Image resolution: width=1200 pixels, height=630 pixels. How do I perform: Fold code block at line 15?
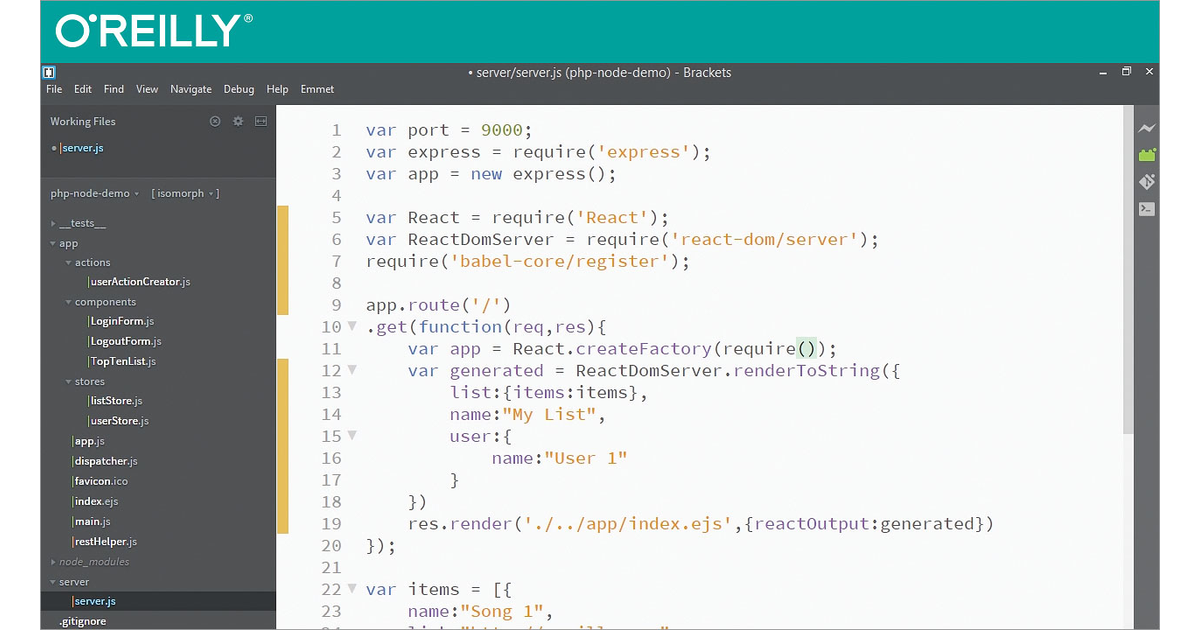(351, 436)
